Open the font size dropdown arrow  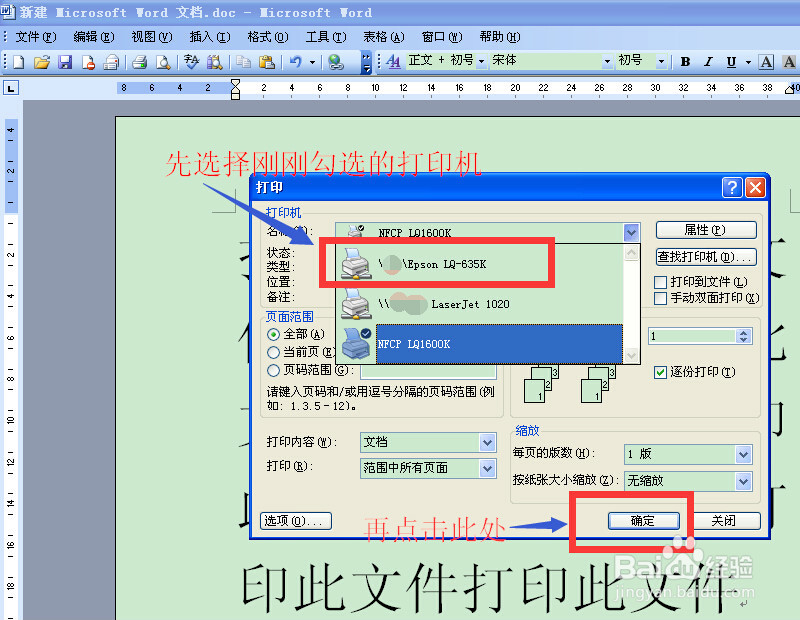point(661,62)
